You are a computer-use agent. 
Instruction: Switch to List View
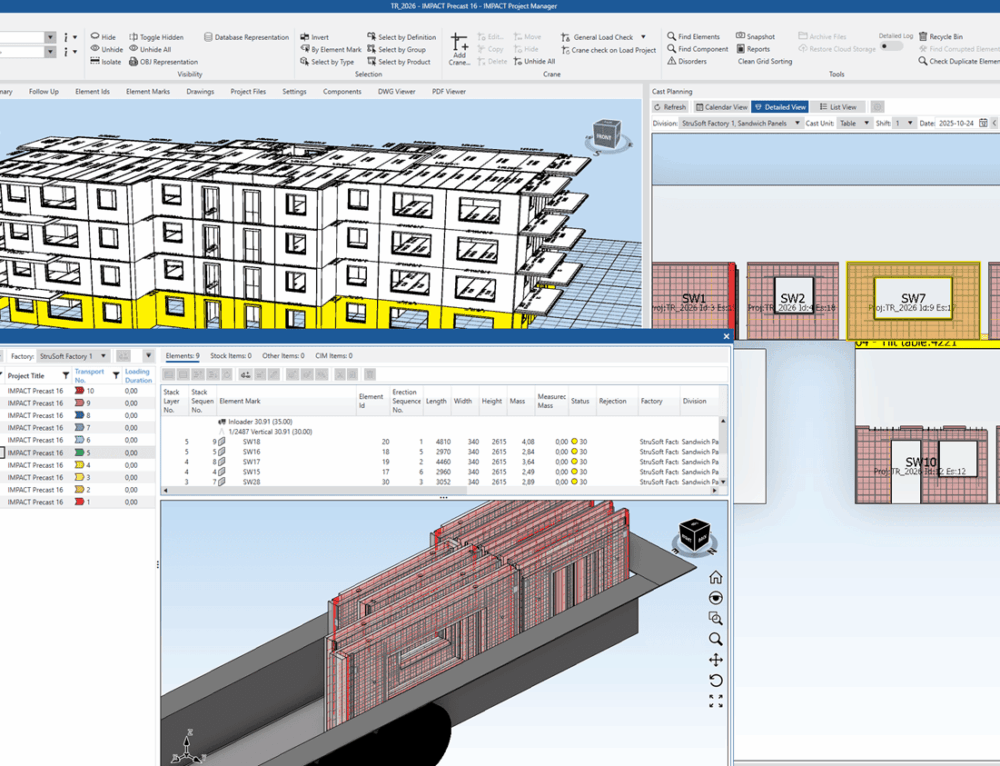pos(837,107)
